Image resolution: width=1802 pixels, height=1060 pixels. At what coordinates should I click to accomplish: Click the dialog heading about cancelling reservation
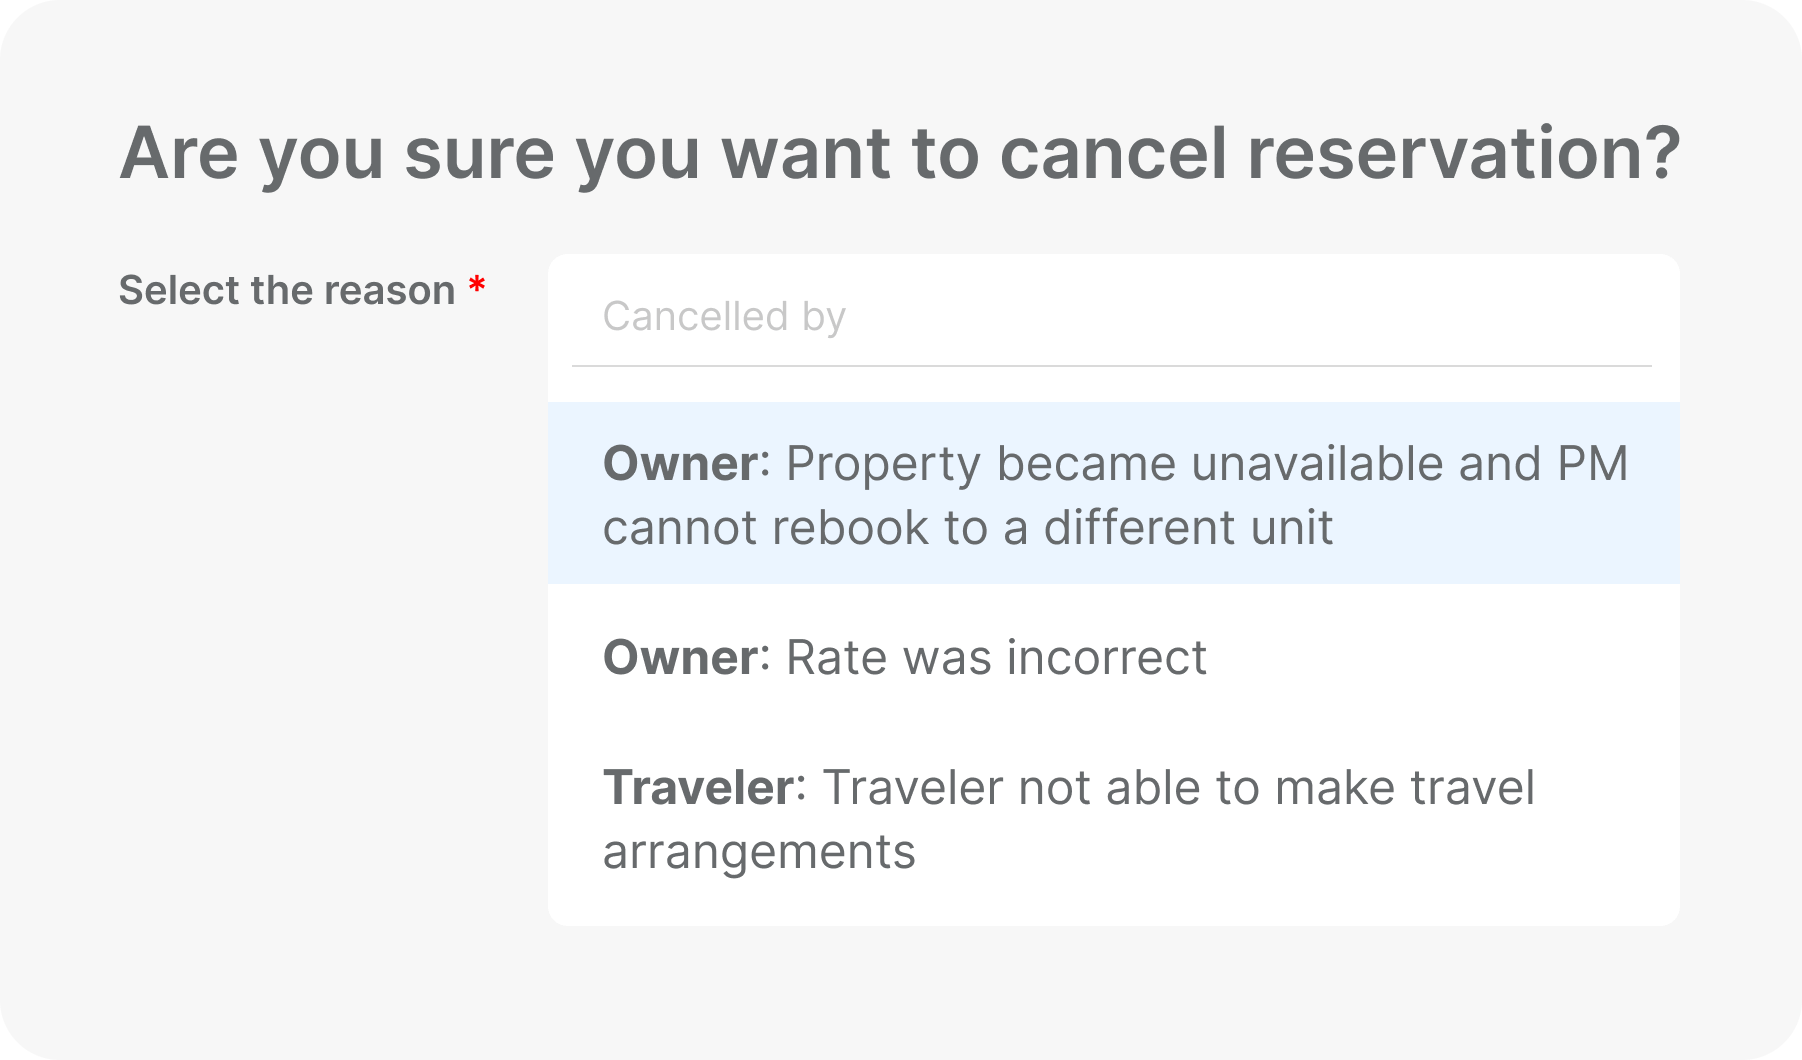900,153
